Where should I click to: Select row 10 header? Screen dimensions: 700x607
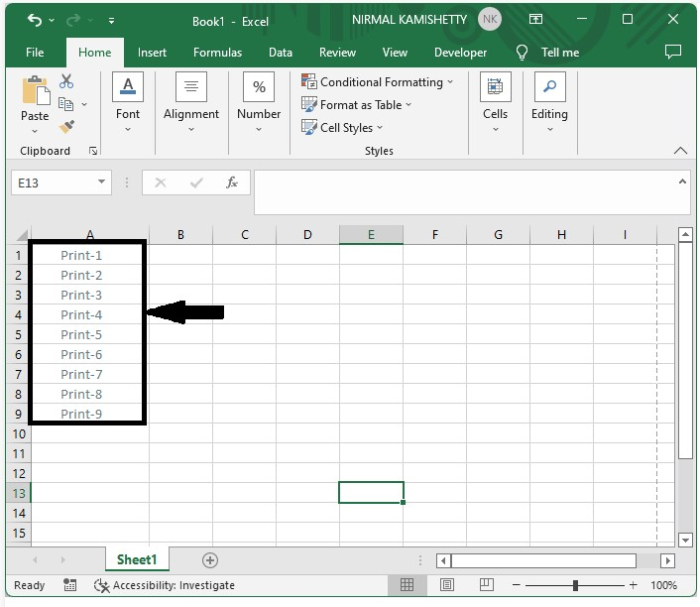click(x=19, y=434)
